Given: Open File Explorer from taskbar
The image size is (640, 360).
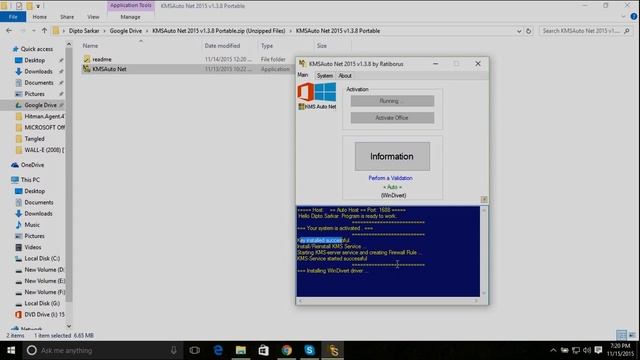Looking at the screenshot, I should pyautogui.click(x=241, y=350).
